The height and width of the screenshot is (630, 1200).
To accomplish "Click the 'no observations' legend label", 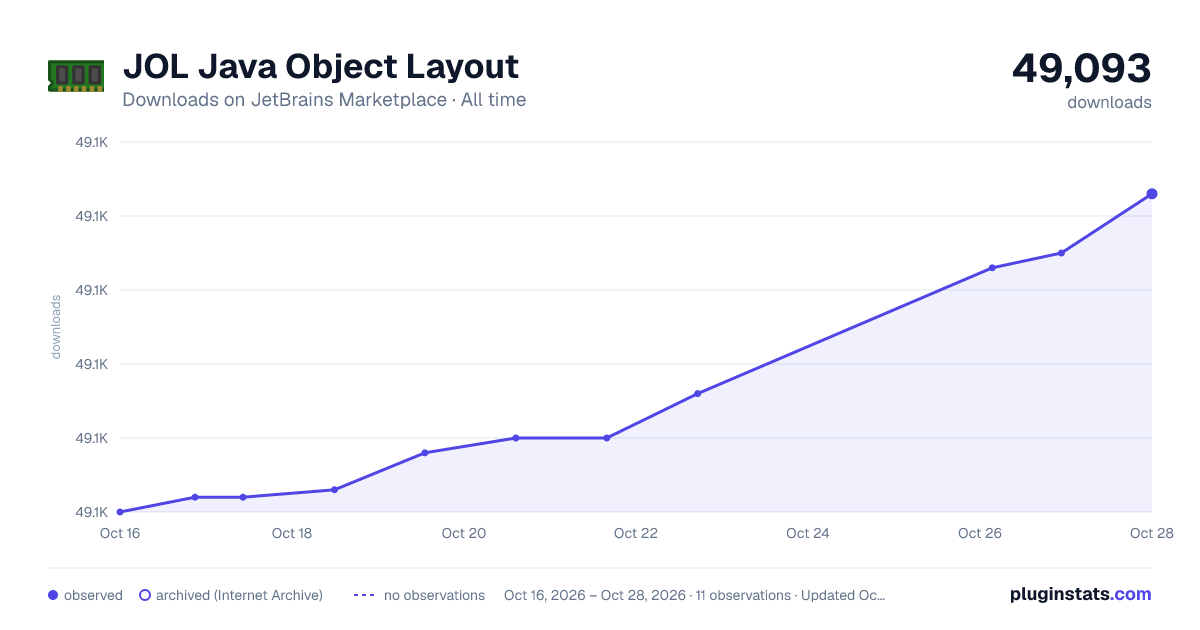I will 434,595.
